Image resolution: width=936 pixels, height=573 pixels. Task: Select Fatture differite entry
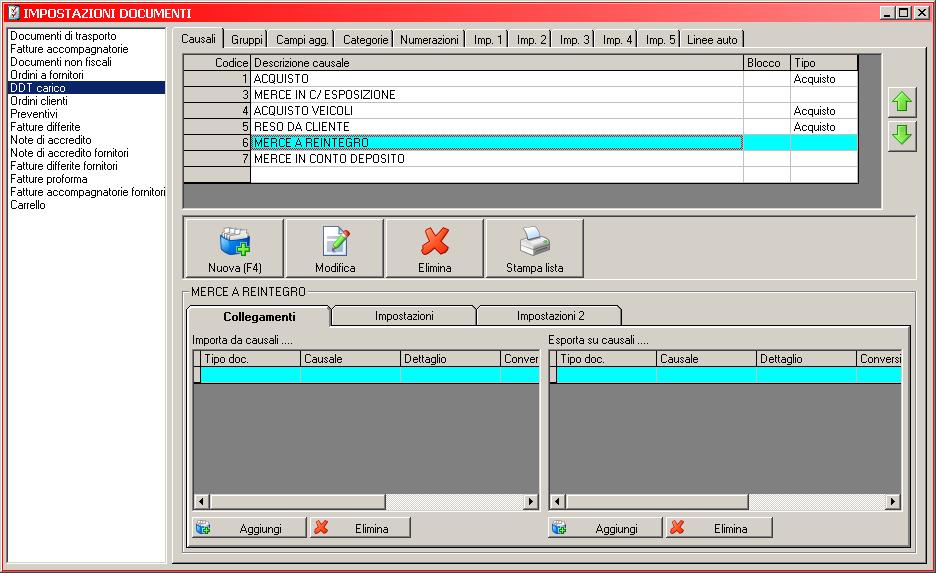point(87,127)
